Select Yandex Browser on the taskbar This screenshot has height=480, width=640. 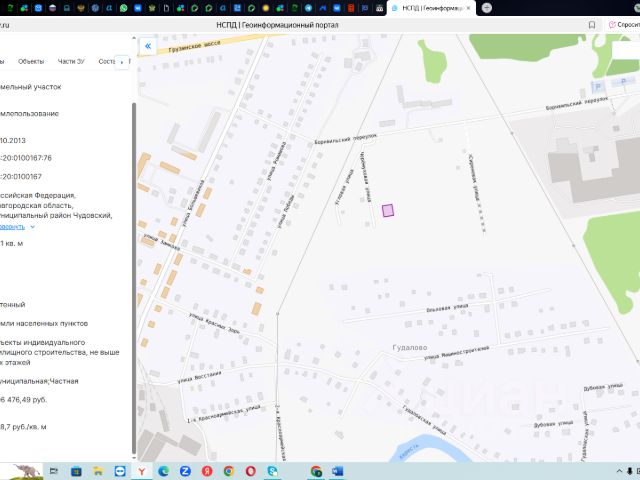pos(142,471)
